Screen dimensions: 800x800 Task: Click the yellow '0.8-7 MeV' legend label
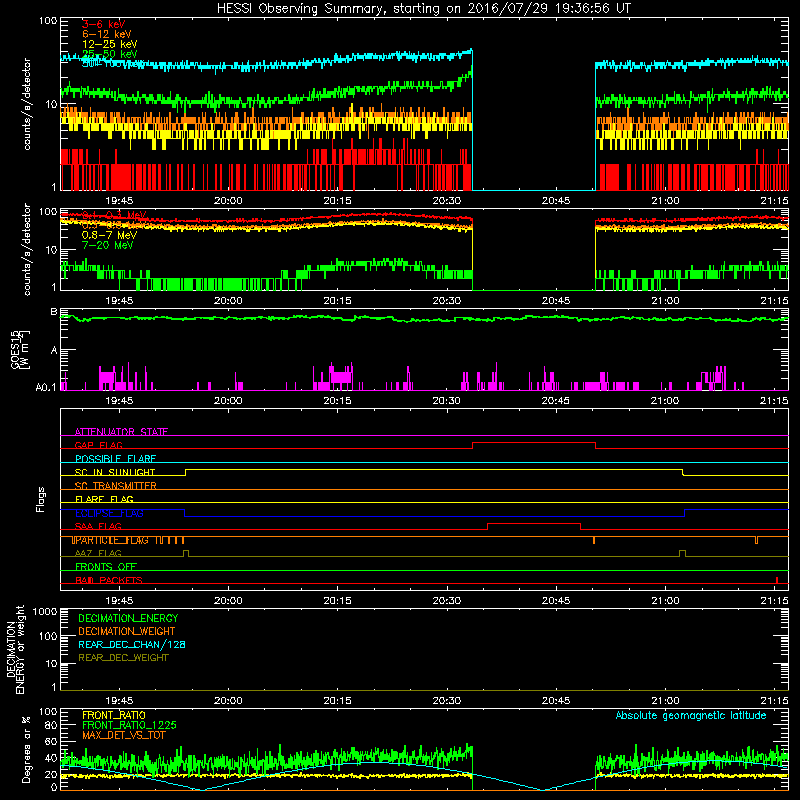coord(109,235)
